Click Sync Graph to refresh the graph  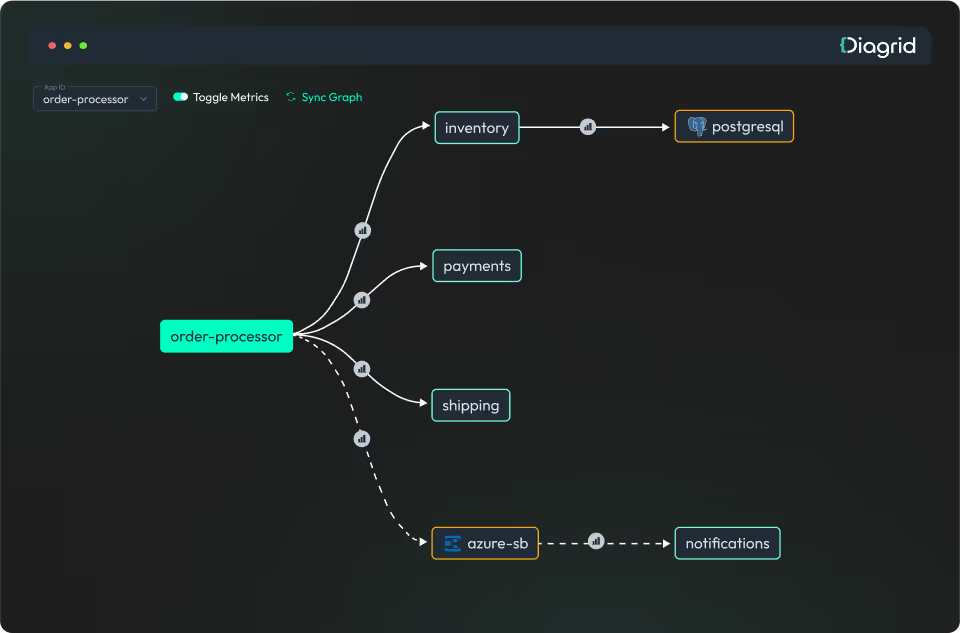(323, 97)
